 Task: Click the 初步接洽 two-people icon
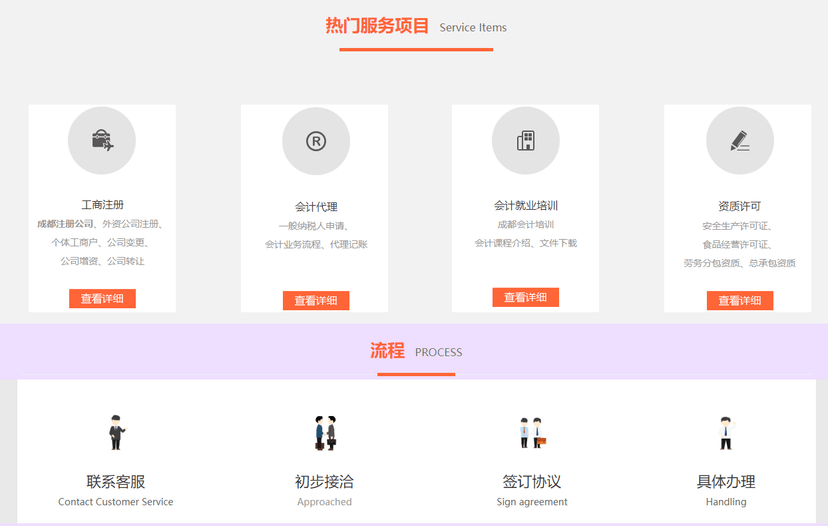pyautogui.click(x=325, y=432)
